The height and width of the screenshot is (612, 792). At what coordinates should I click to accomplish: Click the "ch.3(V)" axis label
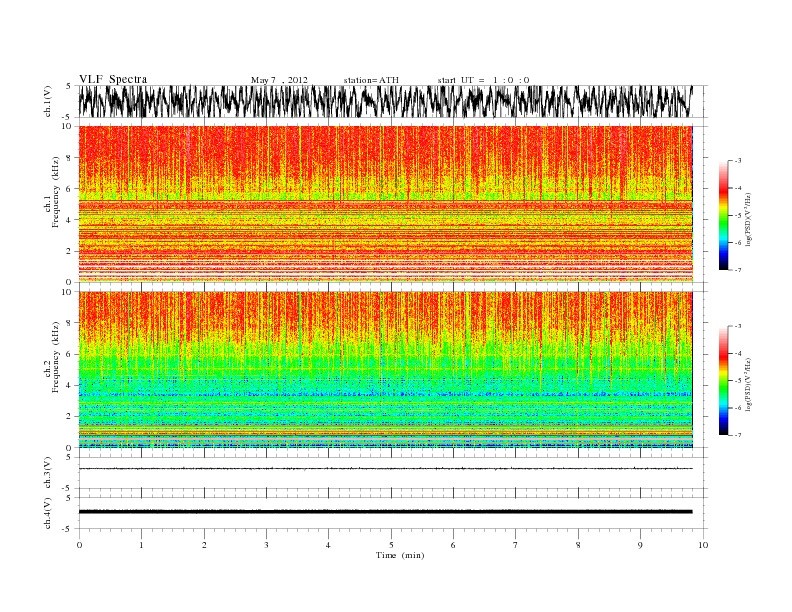coord(48,473)
